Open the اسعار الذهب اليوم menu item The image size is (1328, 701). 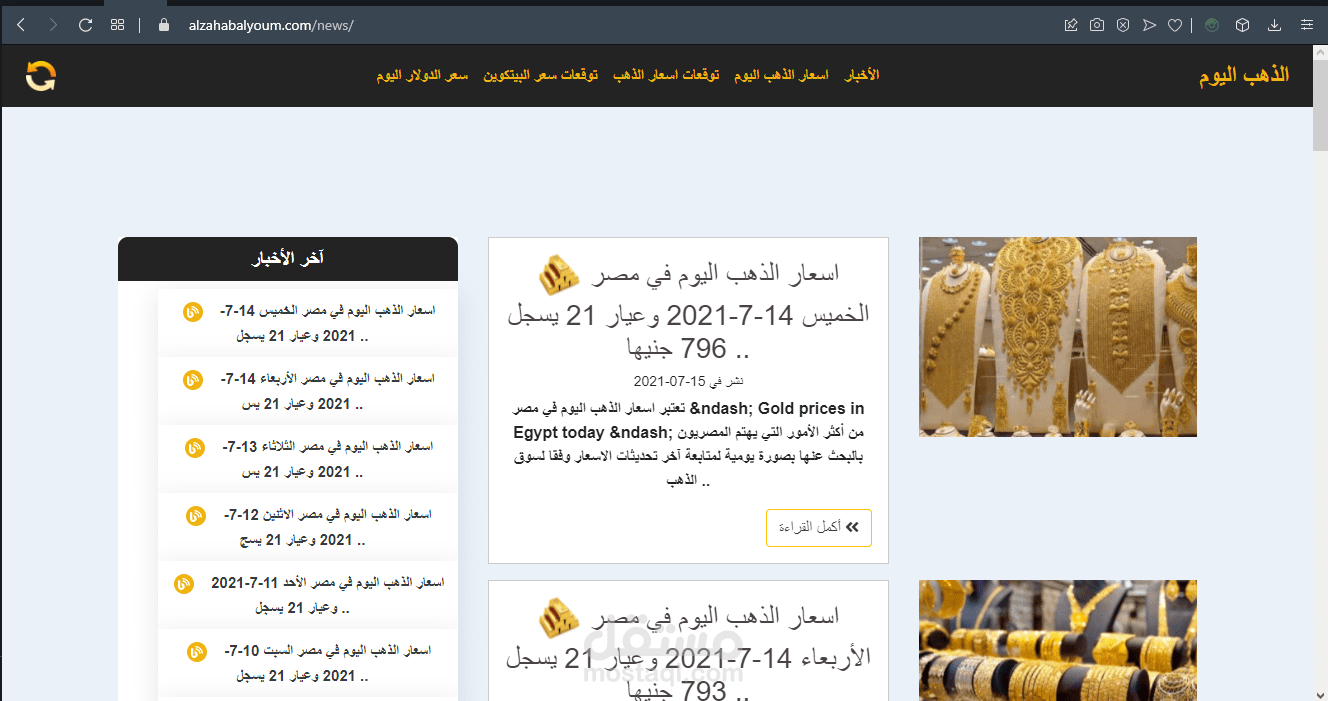point(781,75)
